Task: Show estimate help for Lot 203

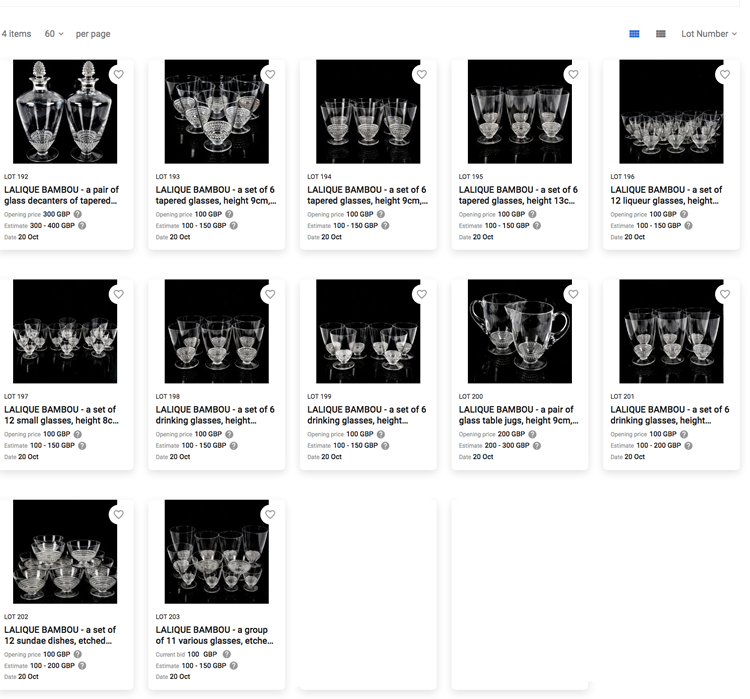Action: 233,666
